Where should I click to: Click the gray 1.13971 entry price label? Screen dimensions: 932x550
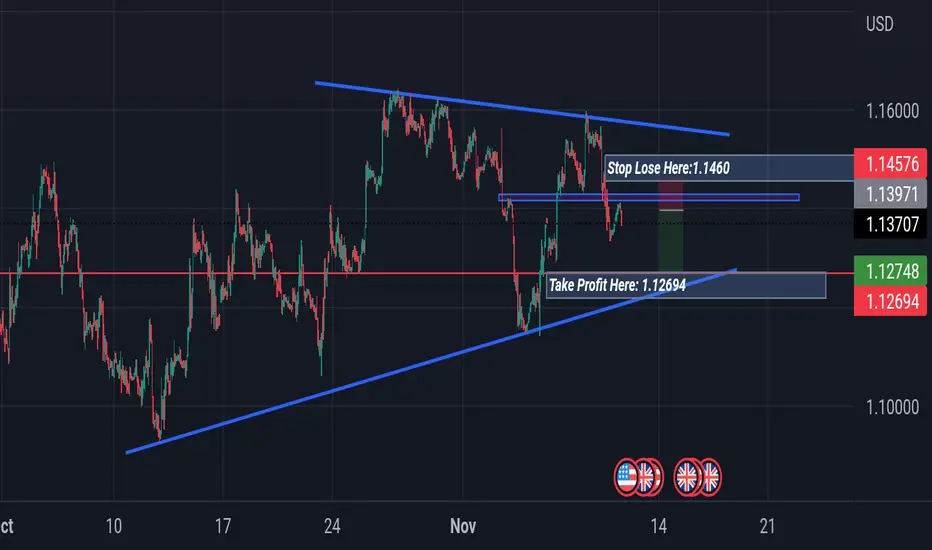tap(890, 194)
